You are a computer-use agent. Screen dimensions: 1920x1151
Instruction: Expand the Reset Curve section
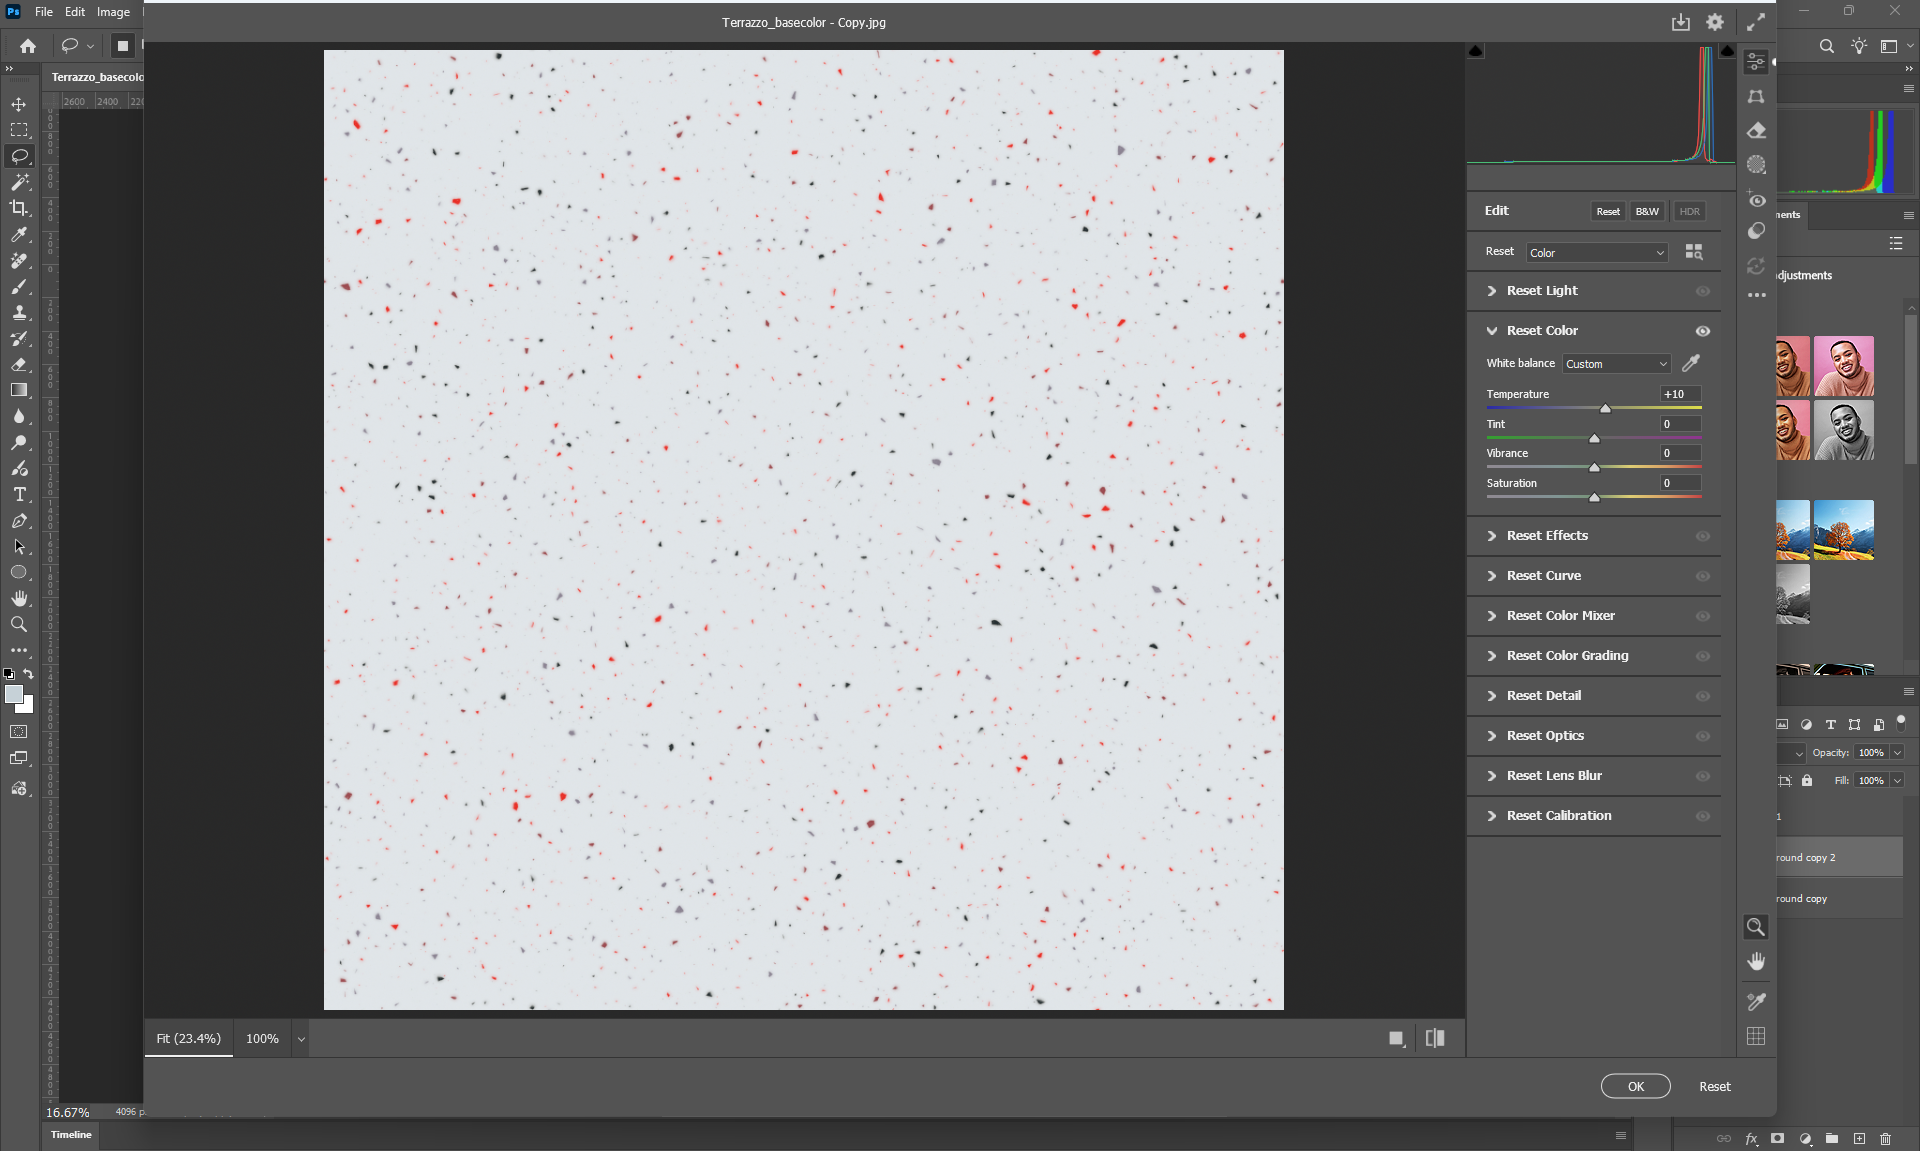[x=1543, y=576]
